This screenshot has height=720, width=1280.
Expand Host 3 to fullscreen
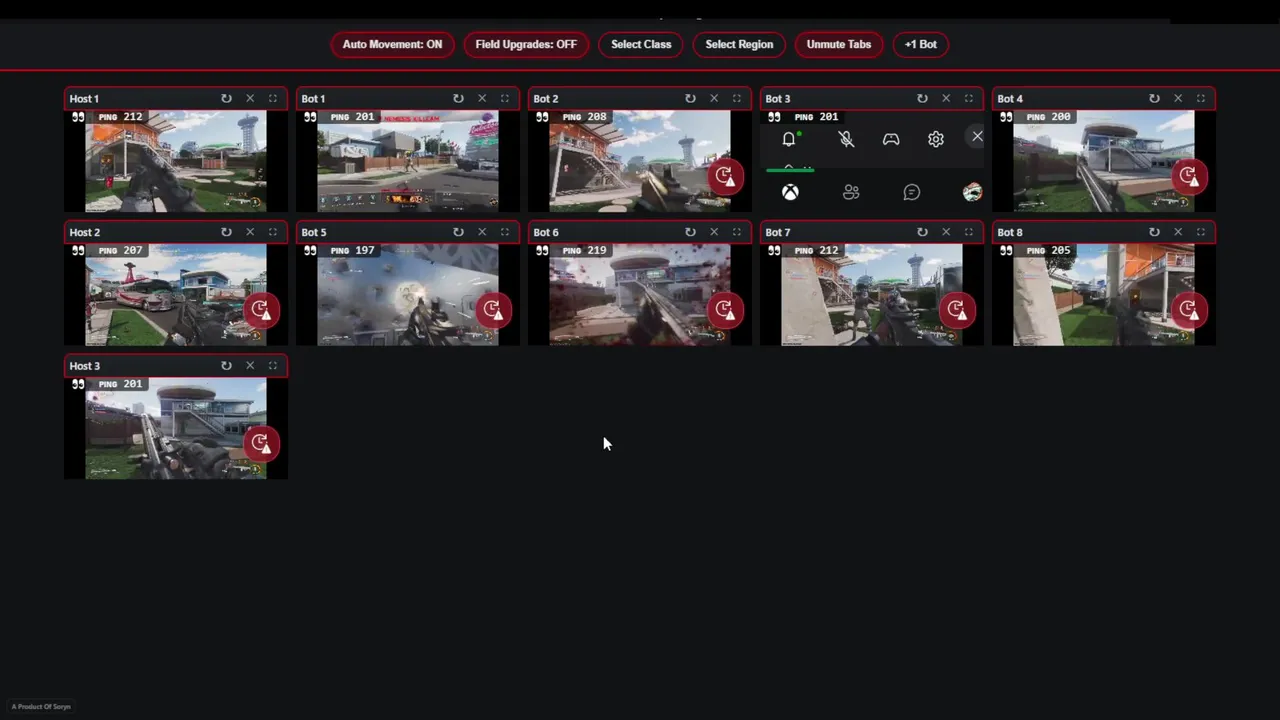(x=272, y=366)
